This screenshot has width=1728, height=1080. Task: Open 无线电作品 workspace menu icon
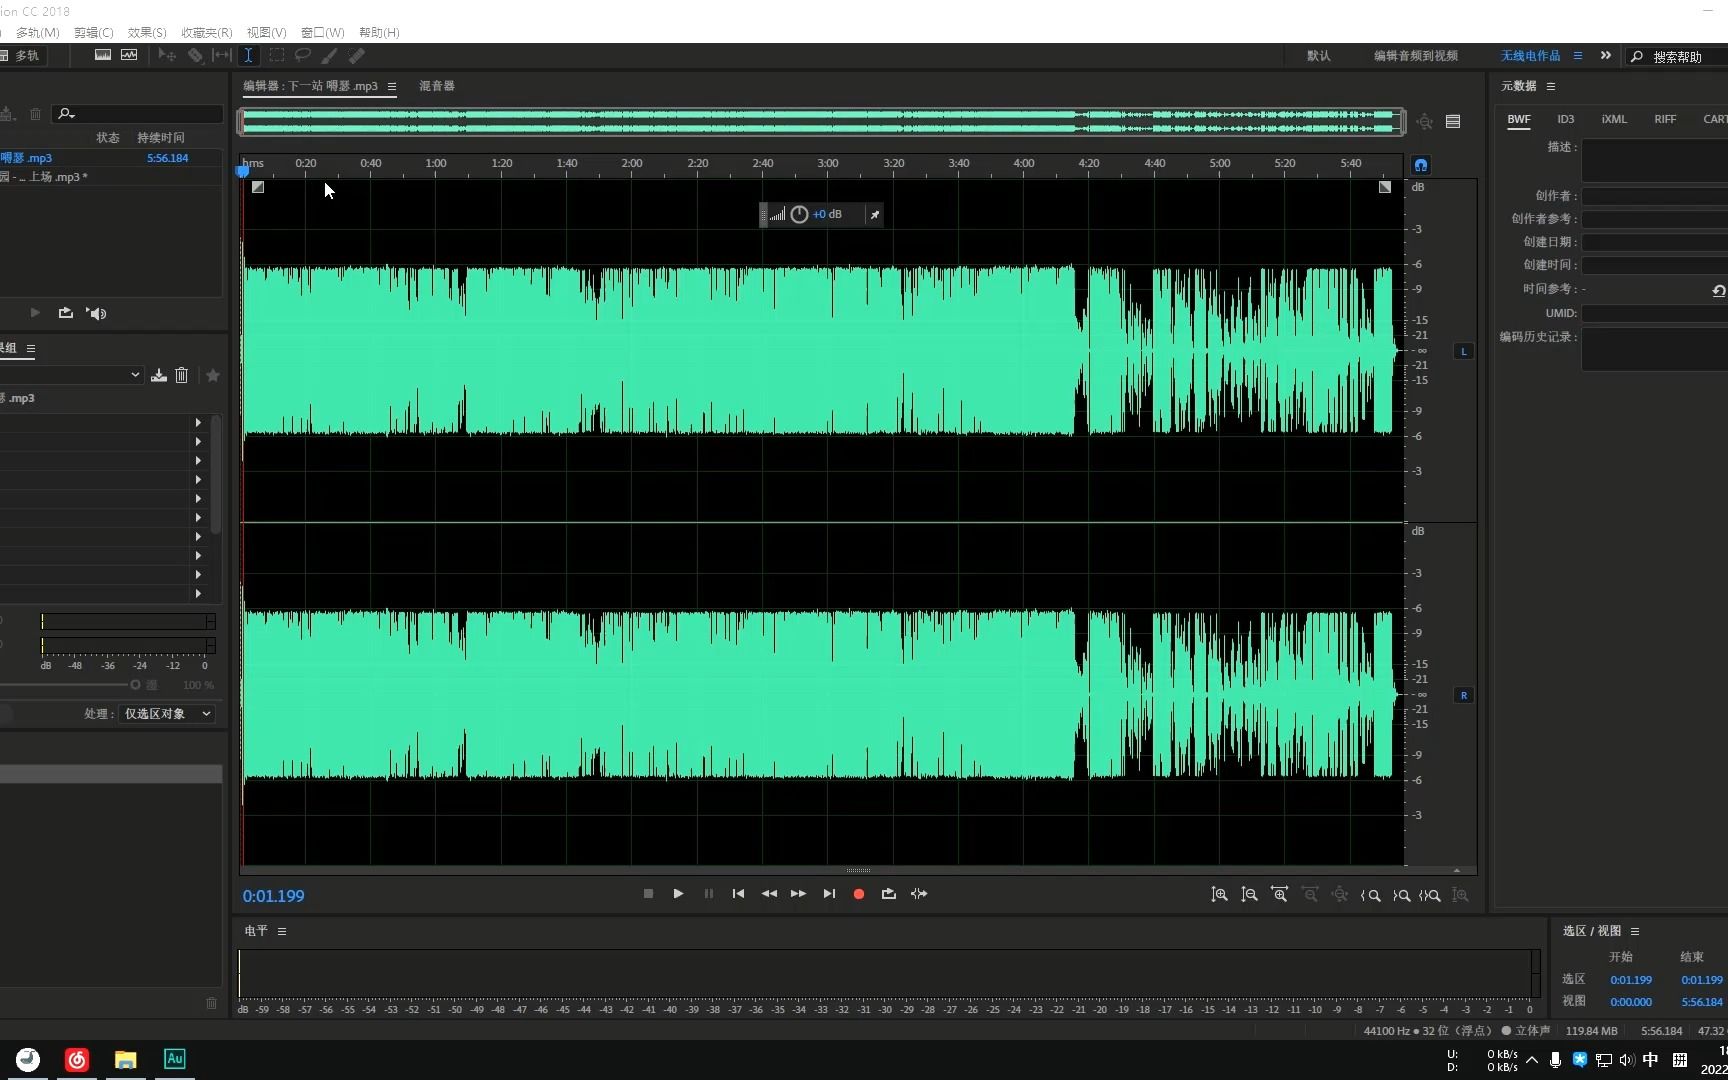[1578, 56]
